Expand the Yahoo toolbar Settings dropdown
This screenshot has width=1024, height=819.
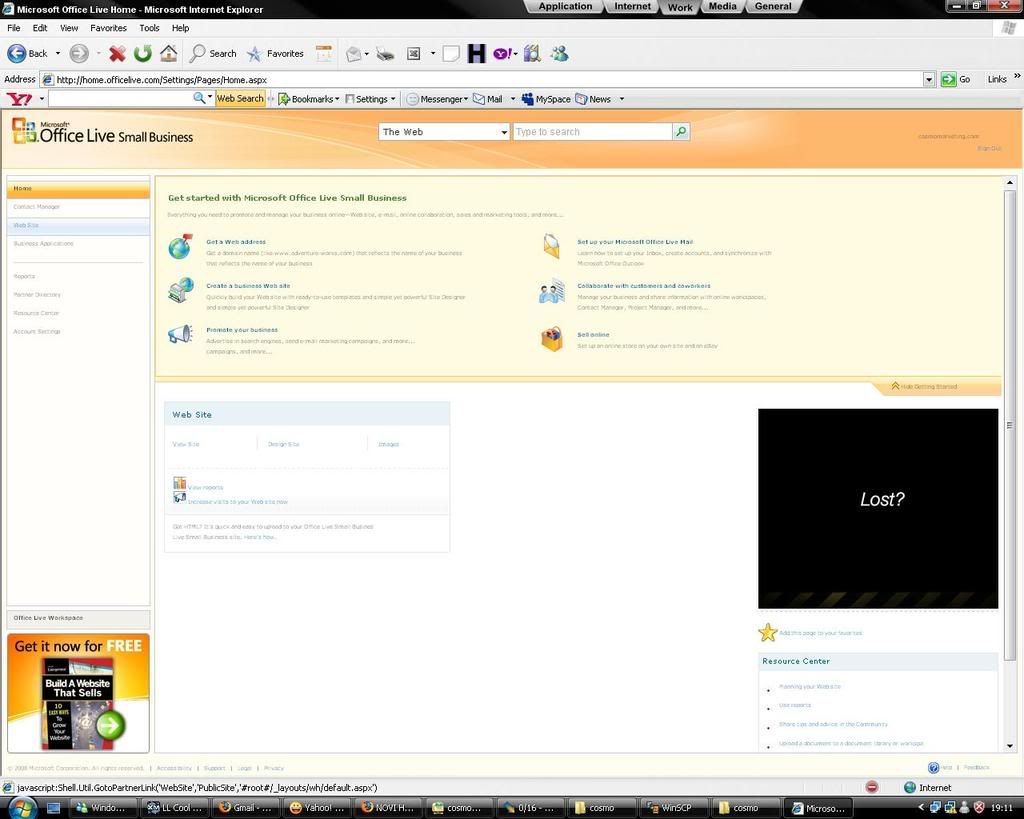pyautogui.click(x=392, y=99)
